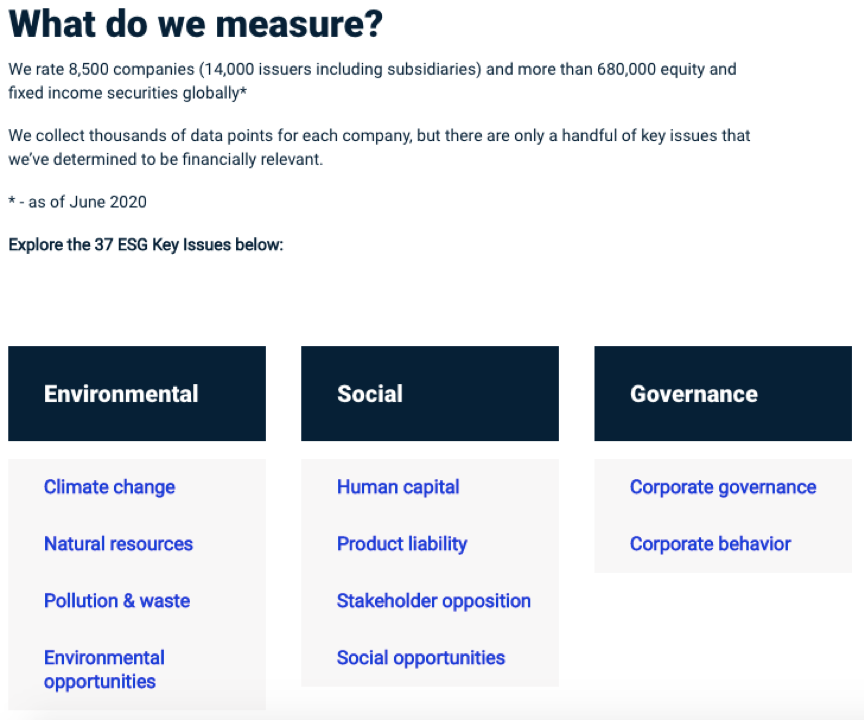This screenshot has height=720, width=864.
Task: Click "Explore the 37 ESG Key Issues" text
Action: point(146,244)
